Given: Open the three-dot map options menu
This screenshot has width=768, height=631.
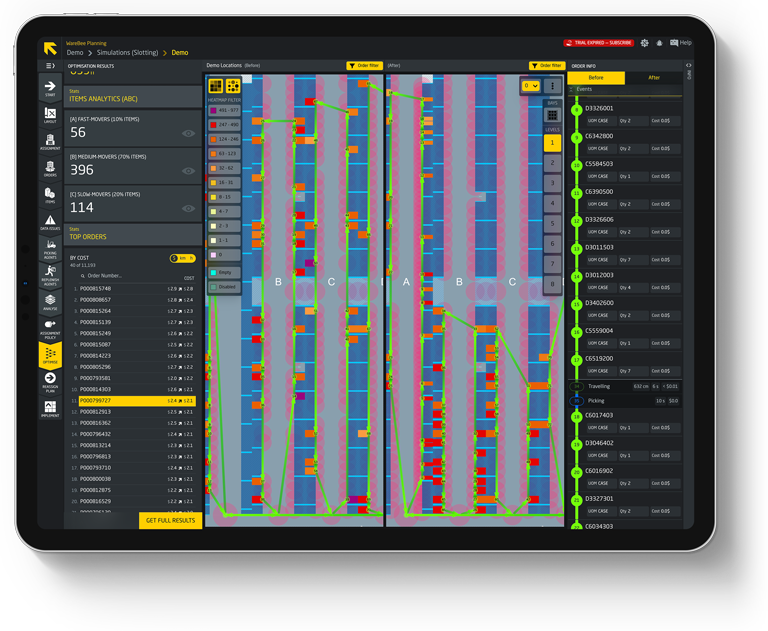Looking at the screenshot, I should click(x=552, y=86).
